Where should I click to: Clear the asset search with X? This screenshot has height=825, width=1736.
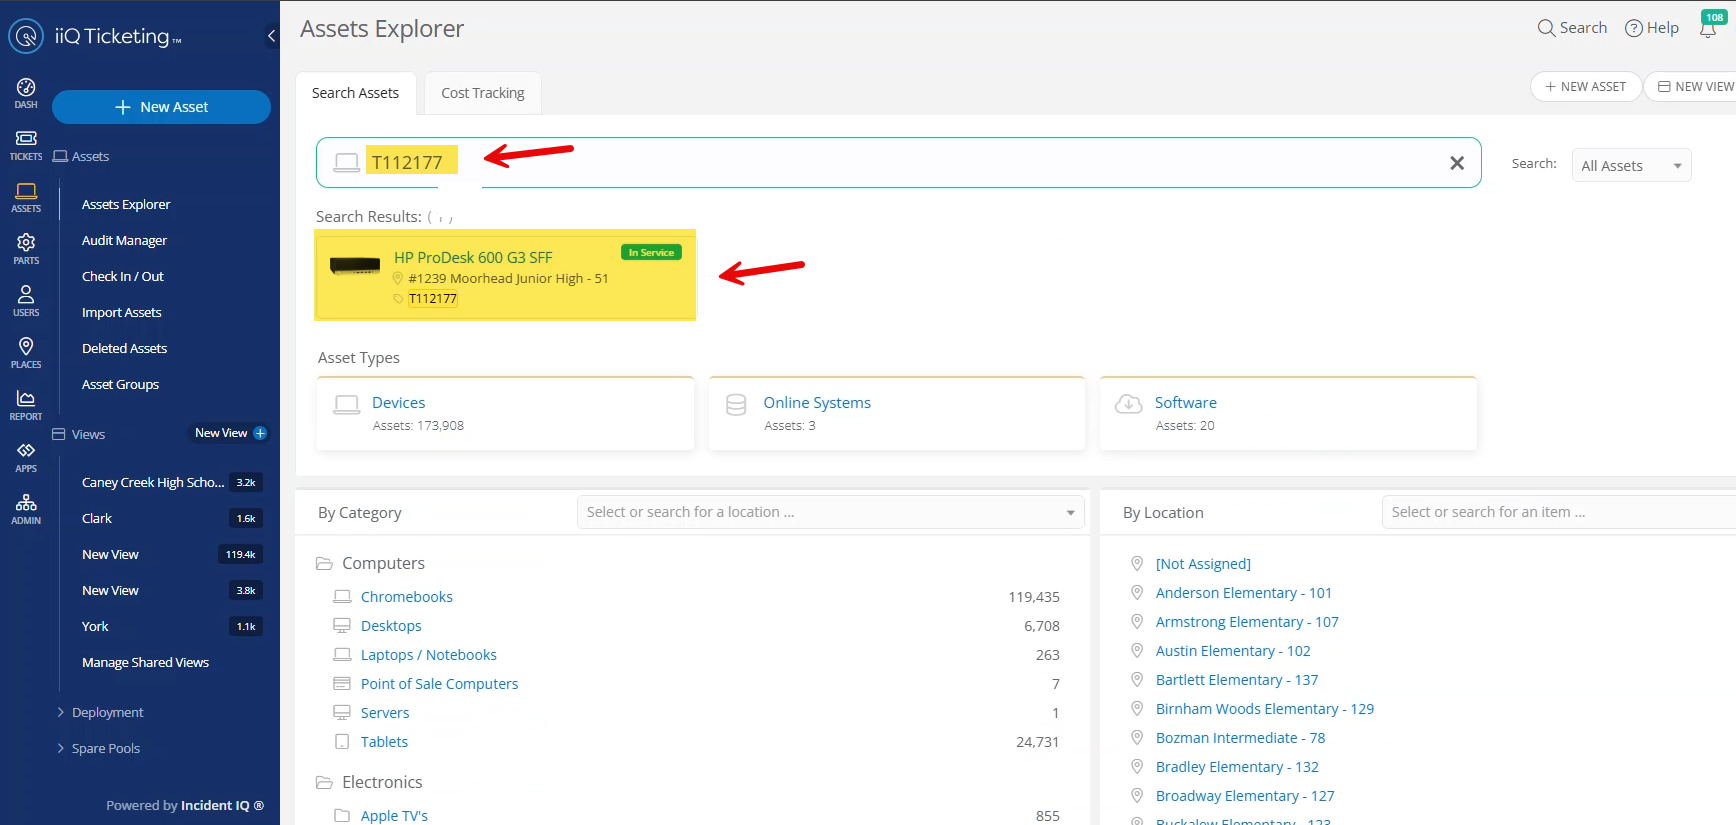point(1457,163)
